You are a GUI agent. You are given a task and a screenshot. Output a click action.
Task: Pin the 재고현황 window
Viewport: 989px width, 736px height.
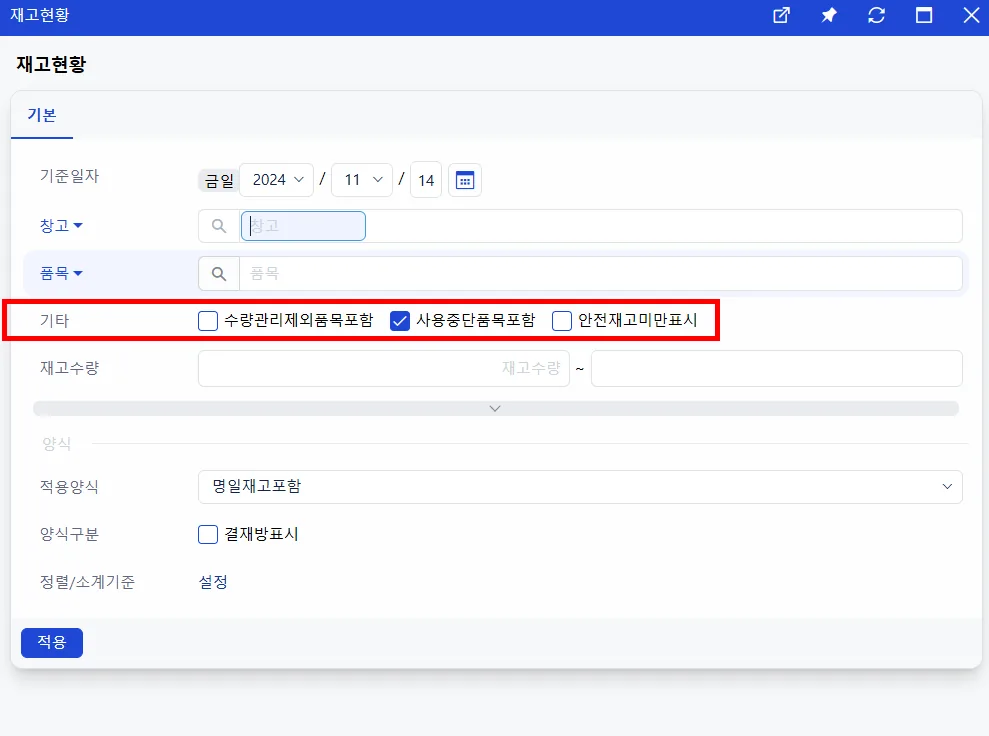tap(829, 15)
